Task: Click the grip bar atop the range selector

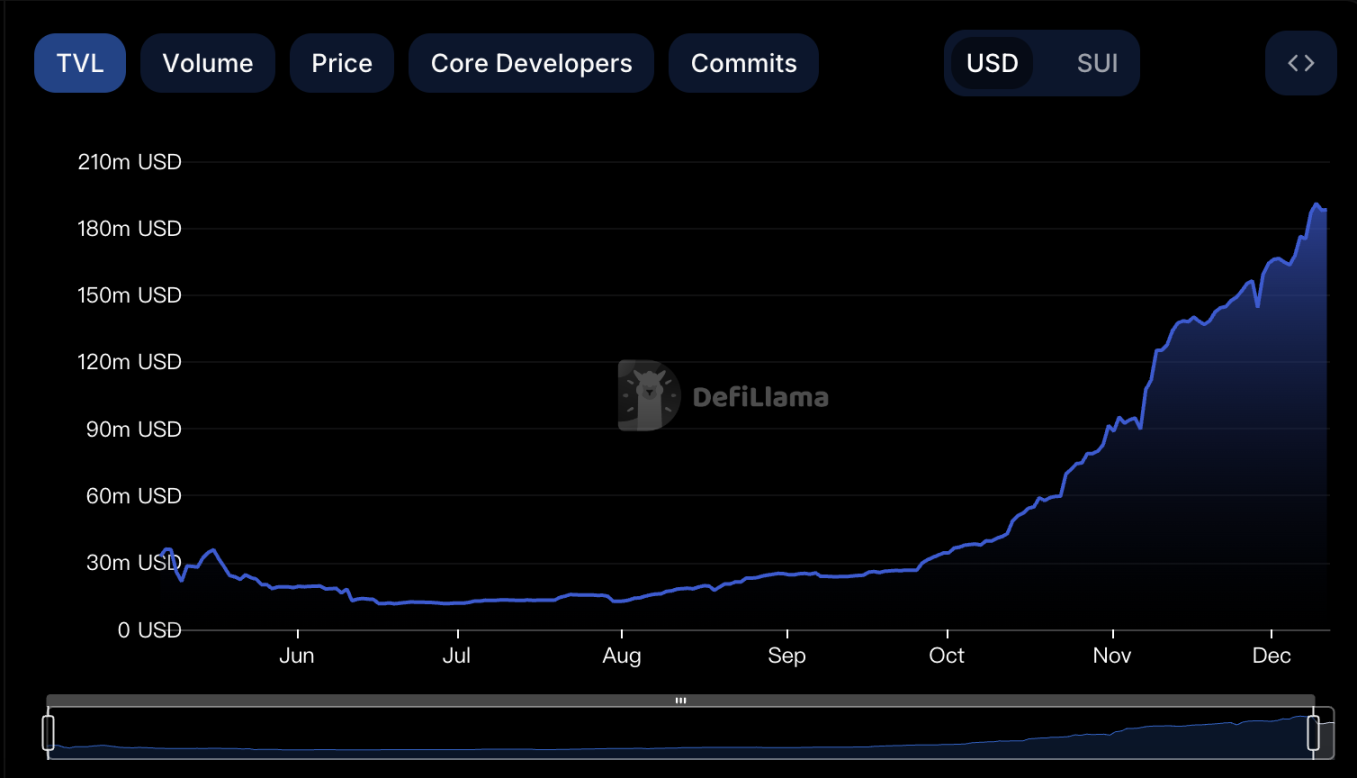Action: click(x=680, y=700)
